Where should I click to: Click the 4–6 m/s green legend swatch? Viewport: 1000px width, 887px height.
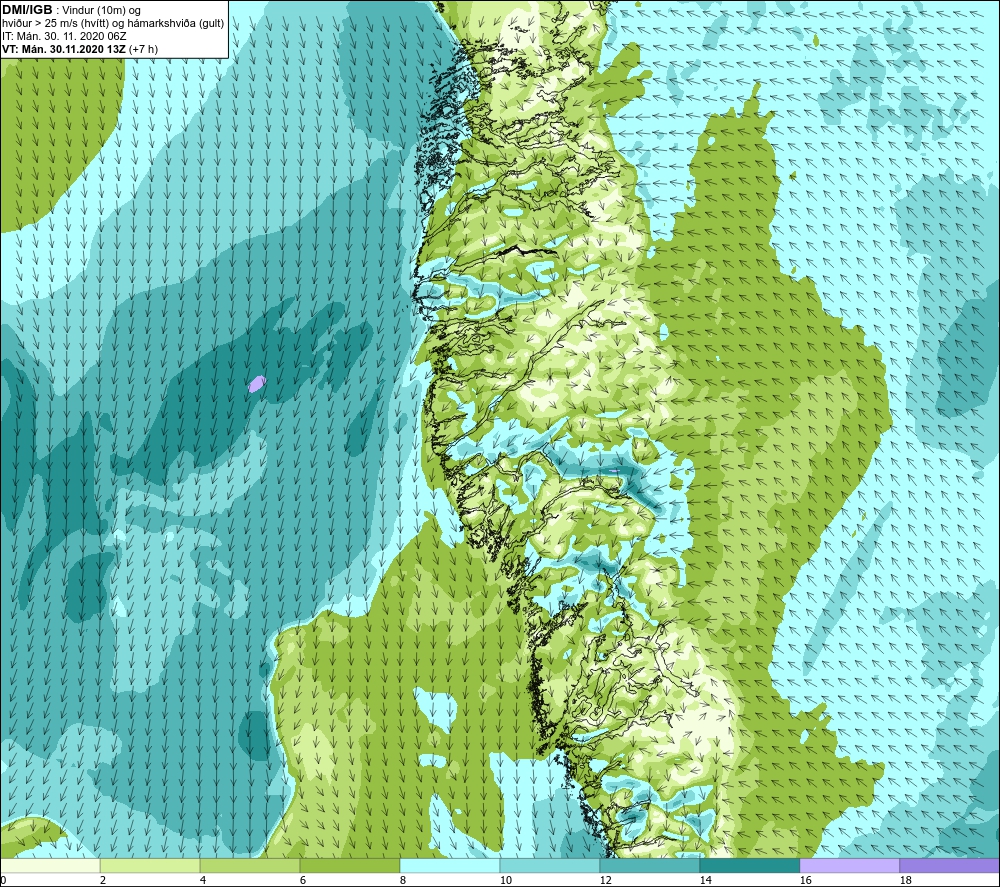(249, 865)
